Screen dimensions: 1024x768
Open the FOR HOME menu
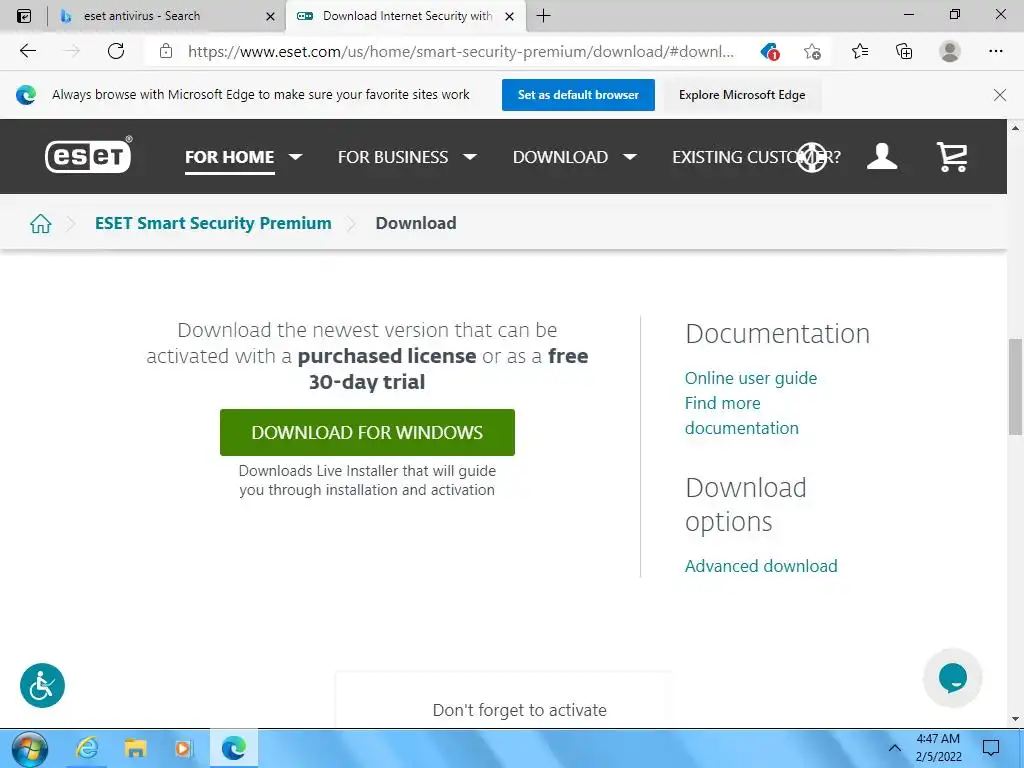point(229,157)
